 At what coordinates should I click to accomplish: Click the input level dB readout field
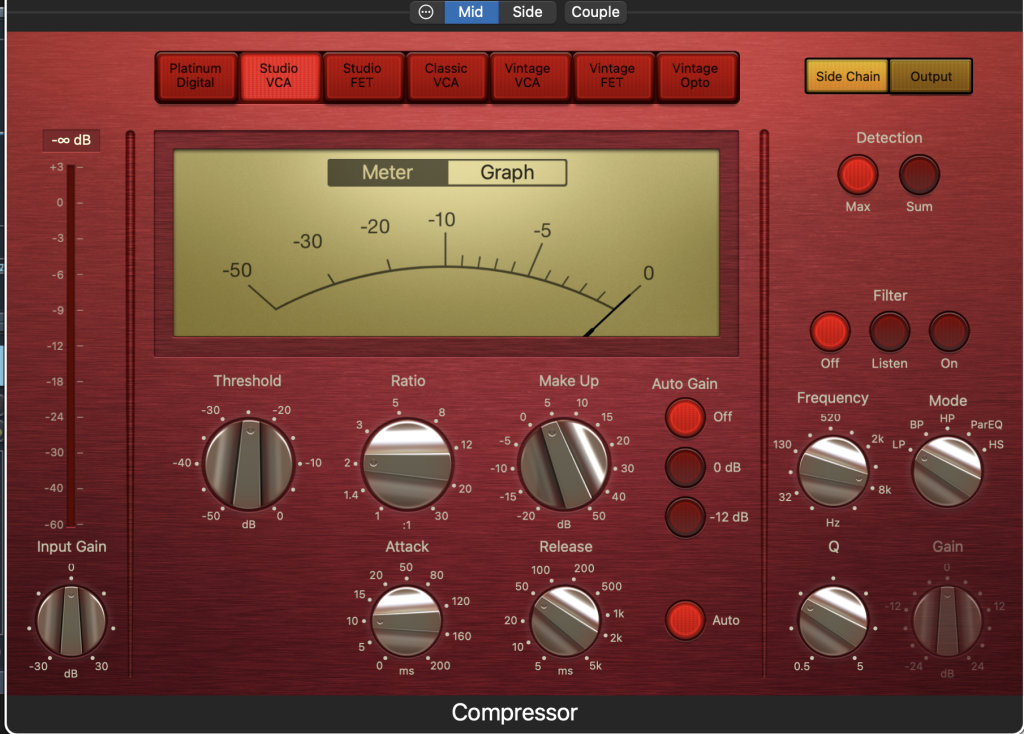click(x=70, y=140)
